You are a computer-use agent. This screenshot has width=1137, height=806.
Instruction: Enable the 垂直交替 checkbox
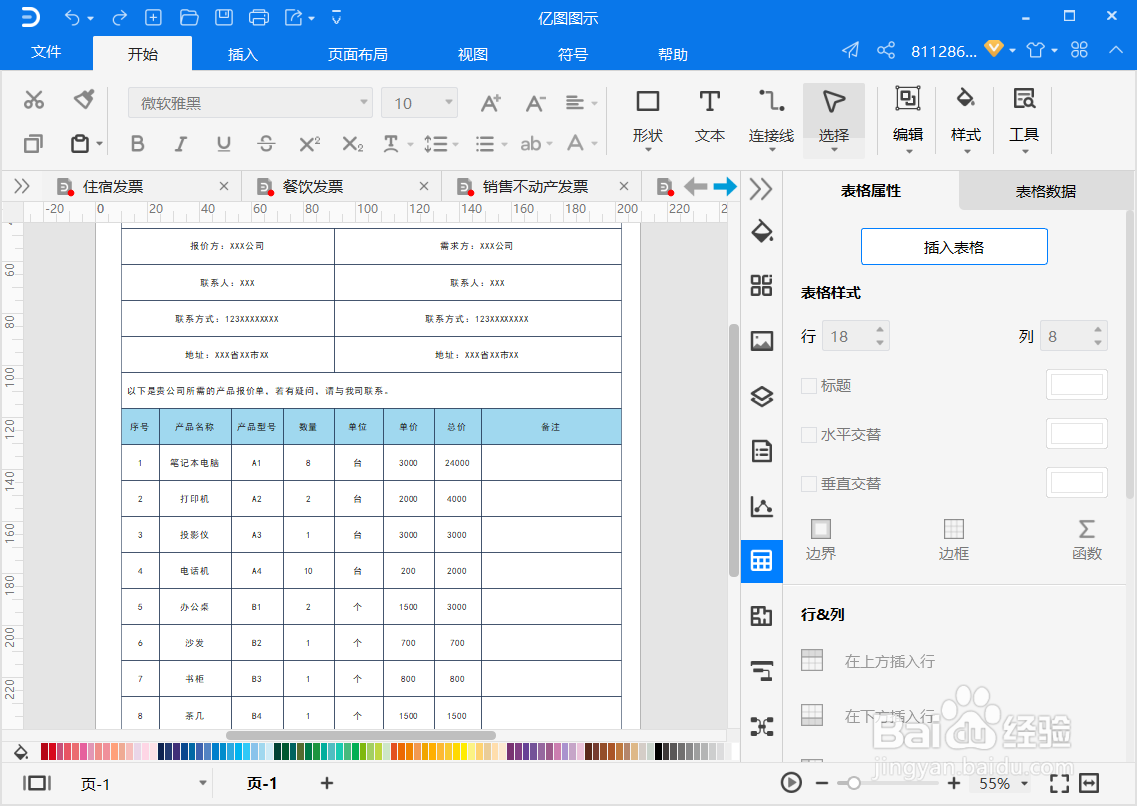(x=809, y=483)
